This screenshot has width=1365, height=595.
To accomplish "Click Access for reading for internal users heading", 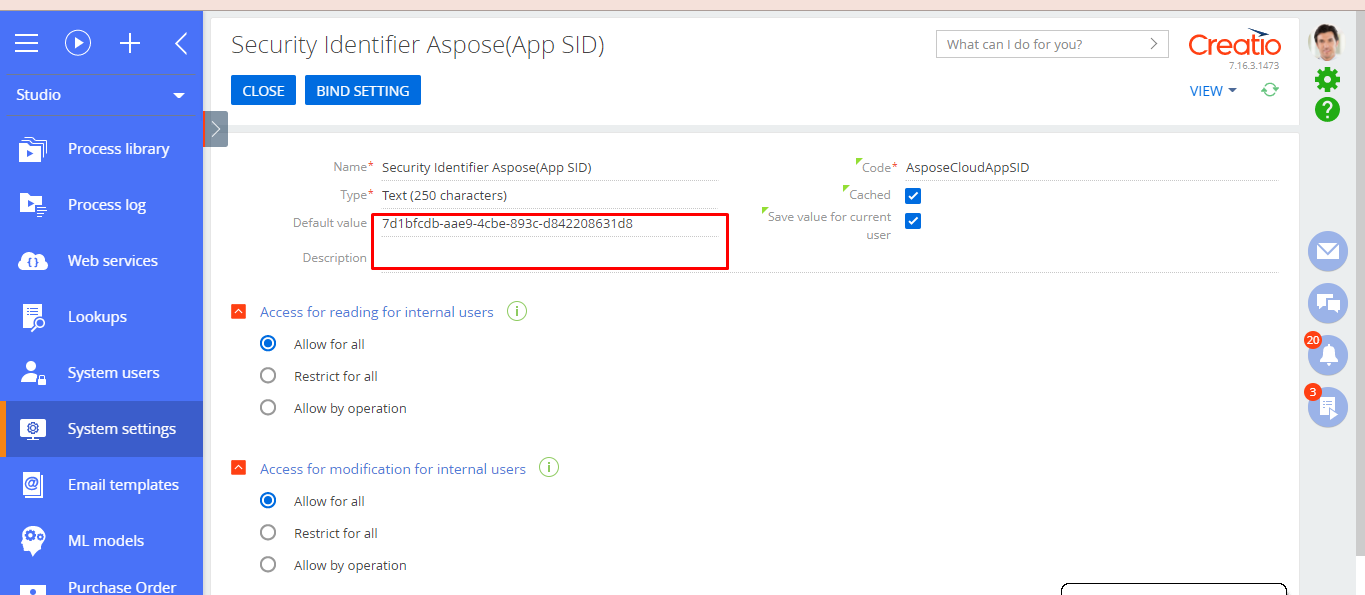I will click(377, 312).
